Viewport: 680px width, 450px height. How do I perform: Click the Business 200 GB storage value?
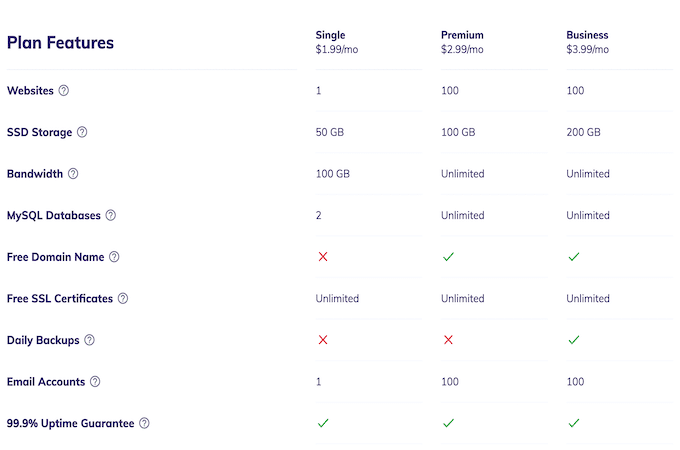pyautogui.click(x=583, y=132)
